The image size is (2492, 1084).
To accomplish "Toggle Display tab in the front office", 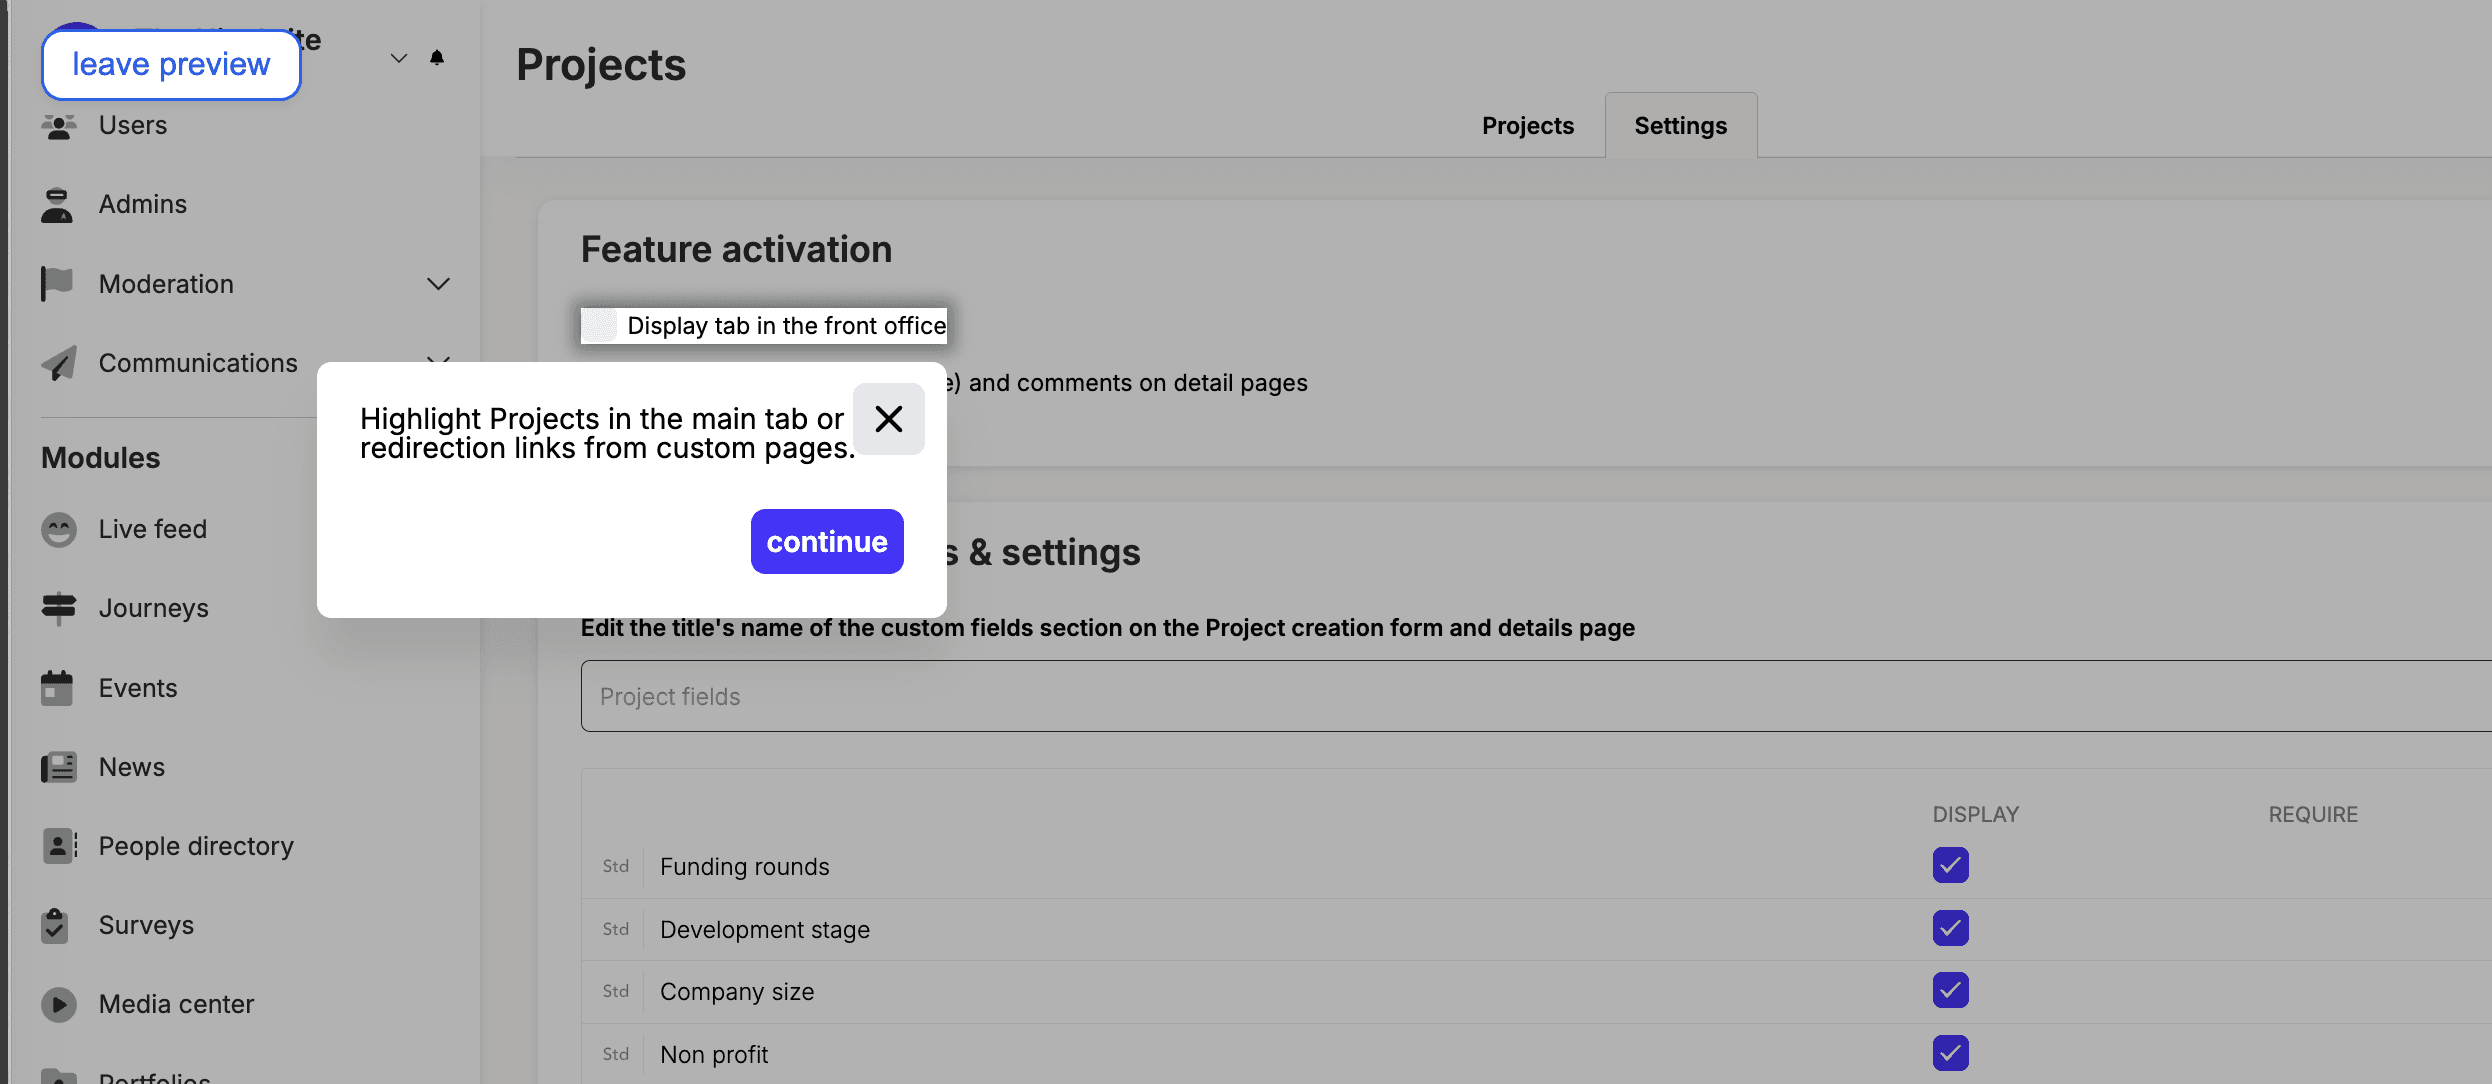I will pyautogui.click(x=600, y=326).
